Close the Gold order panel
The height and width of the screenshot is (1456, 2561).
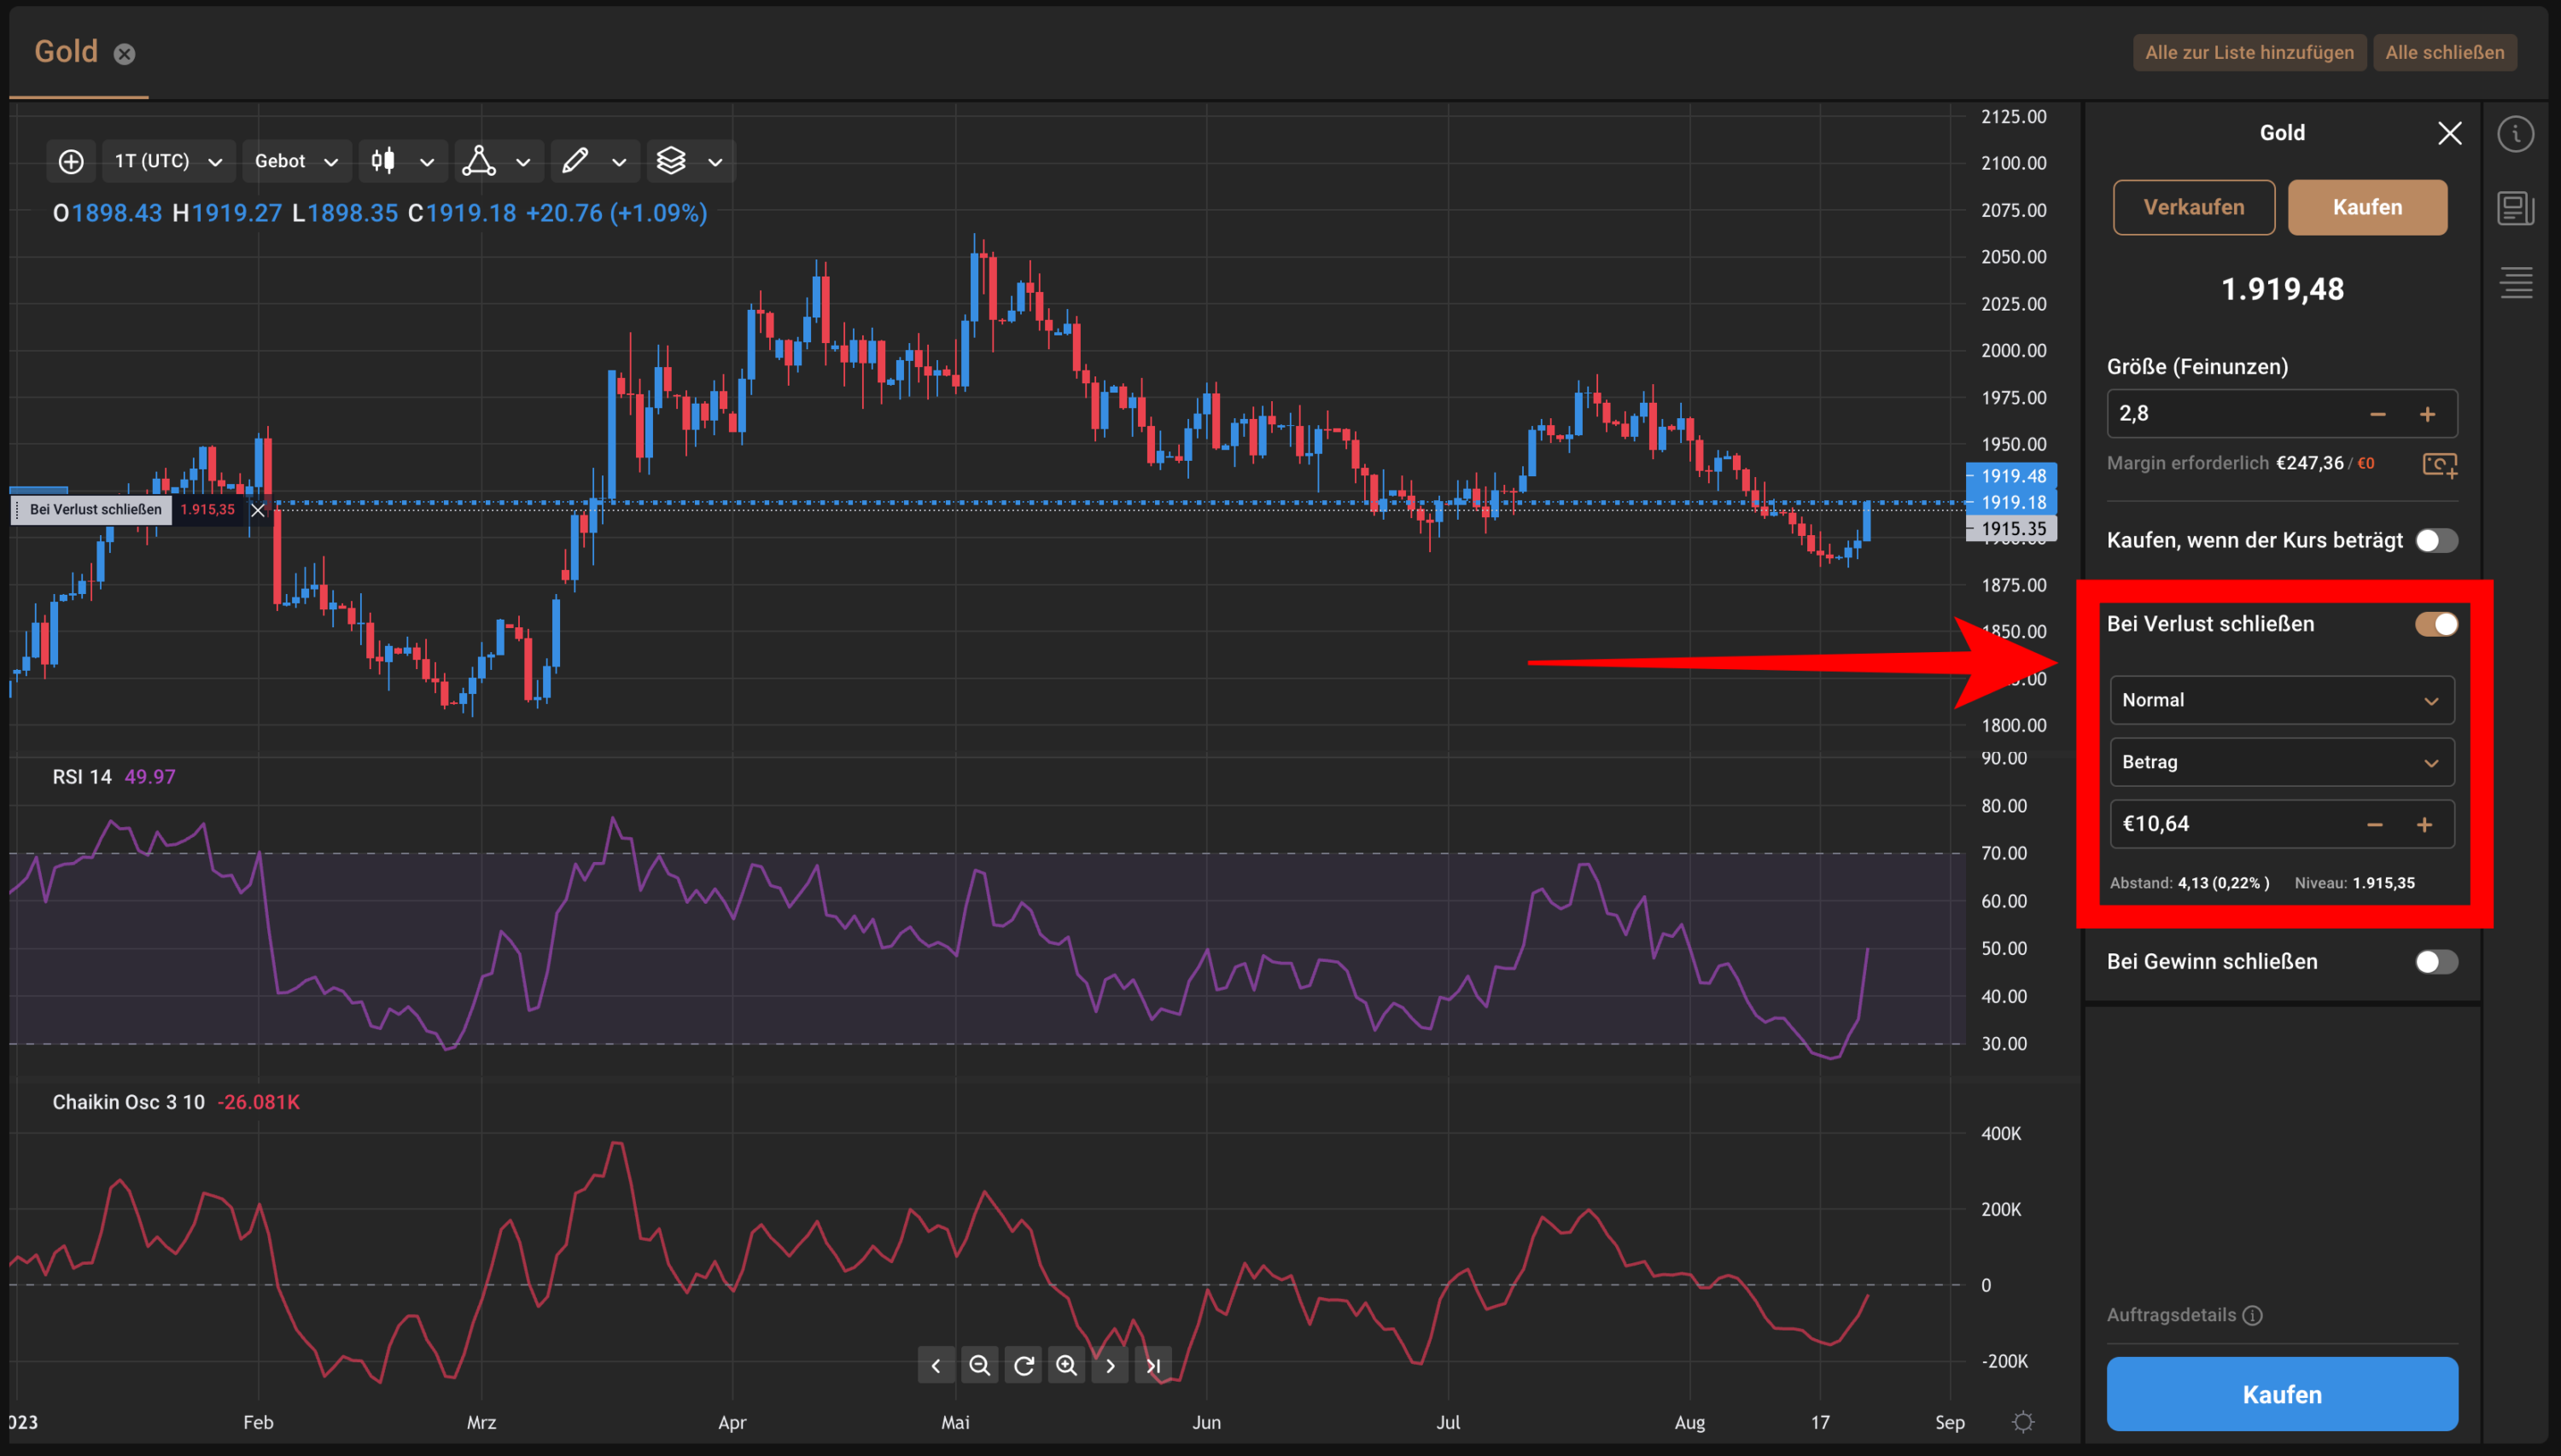click(x=2449, y=133)
